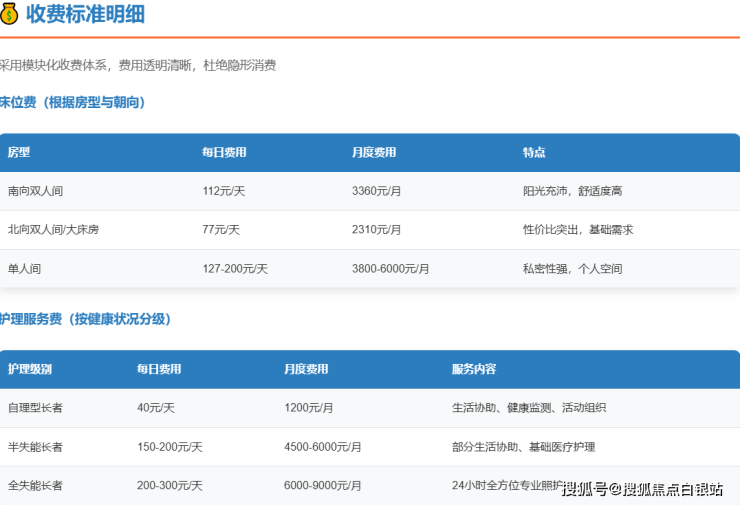This screenshot has width=740, height=505.
Task: Select the 全失能长者 care level row
Action: pos(35,485)
